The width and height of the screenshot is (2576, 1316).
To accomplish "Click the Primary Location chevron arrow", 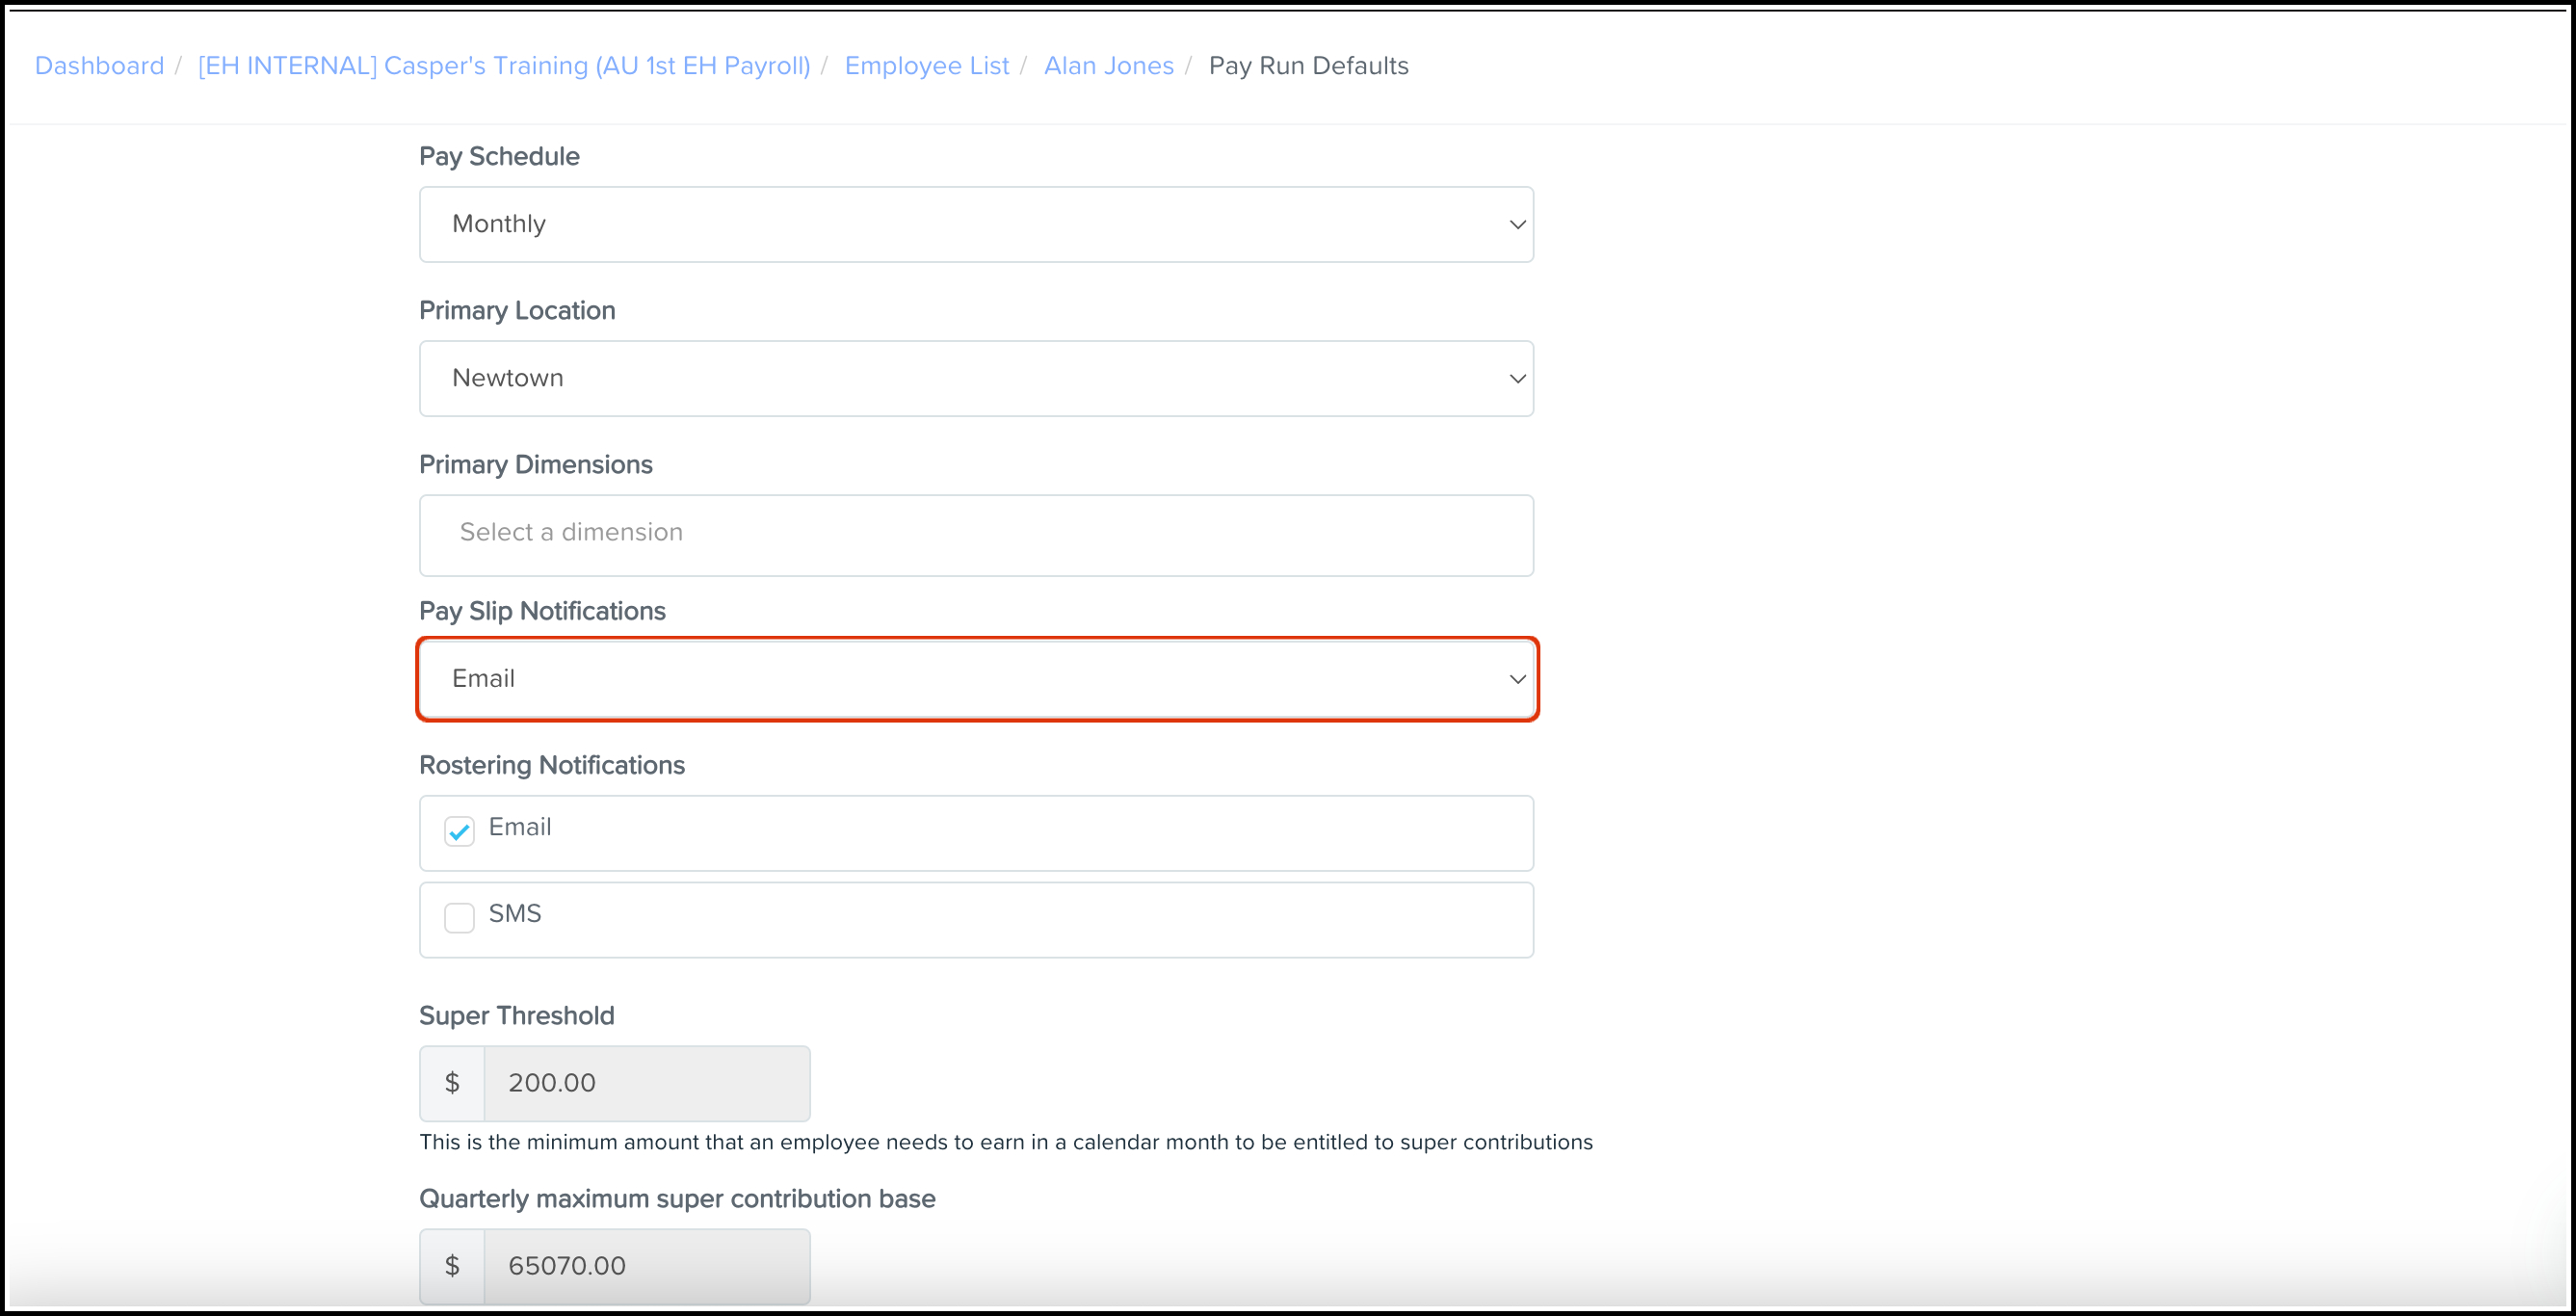I will (x=1516, y=379).
